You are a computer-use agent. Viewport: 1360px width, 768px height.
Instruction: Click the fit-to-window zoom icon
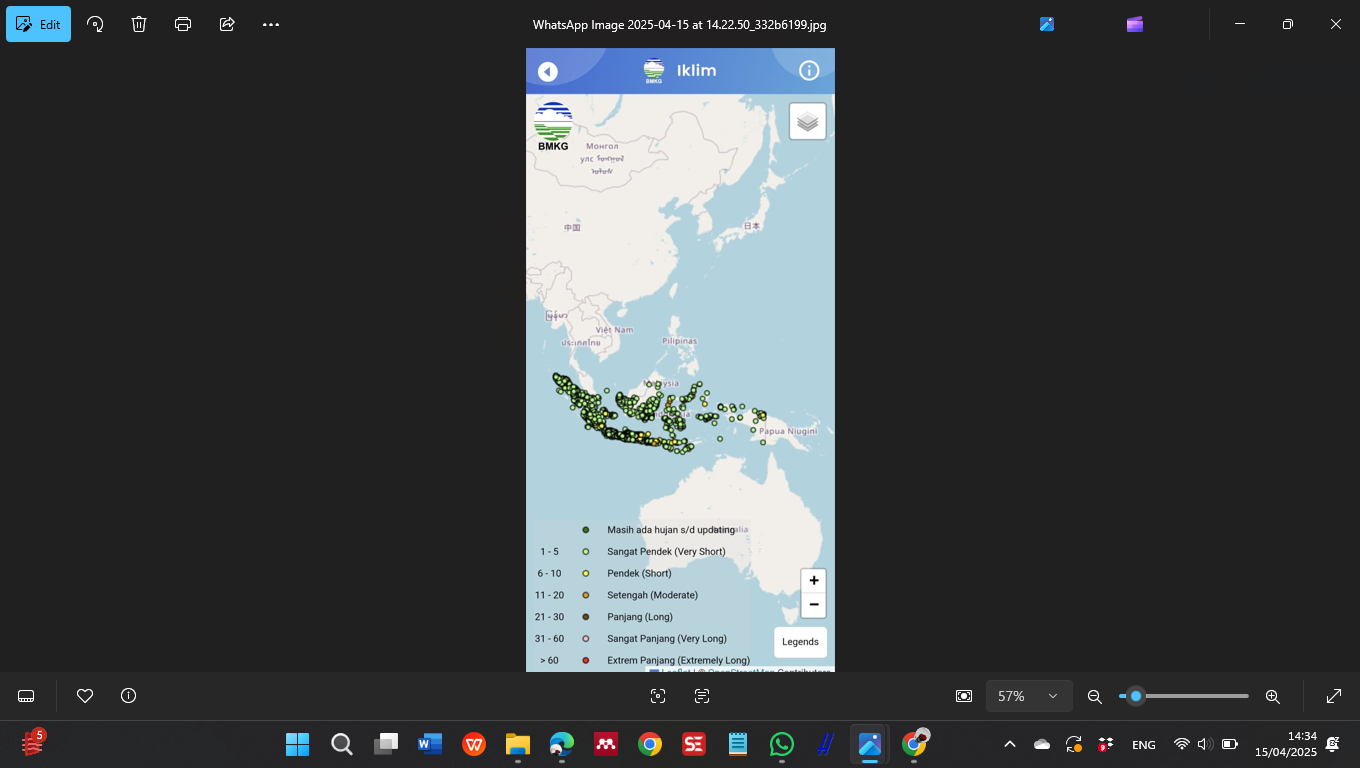click(x=964, y=696)
